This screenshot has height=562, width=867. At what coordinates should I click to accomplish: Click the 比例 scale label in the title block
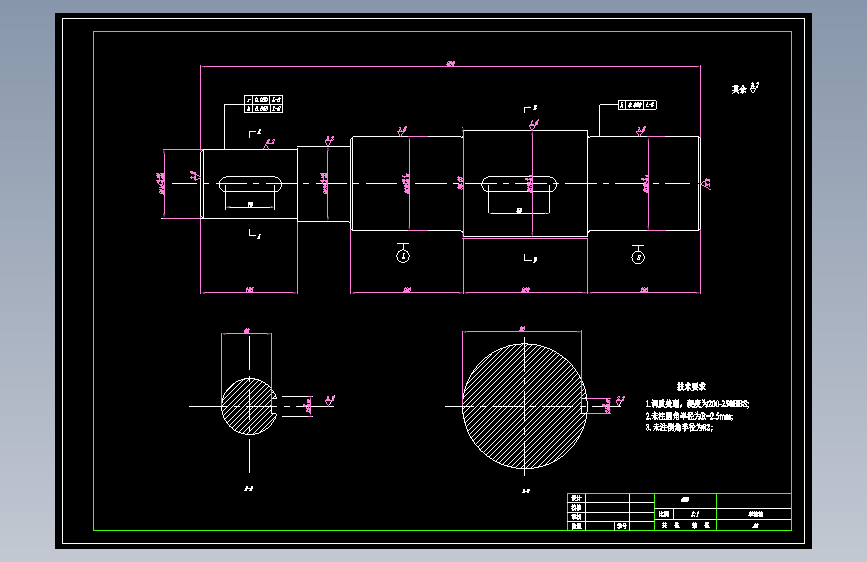click(664, 514)
